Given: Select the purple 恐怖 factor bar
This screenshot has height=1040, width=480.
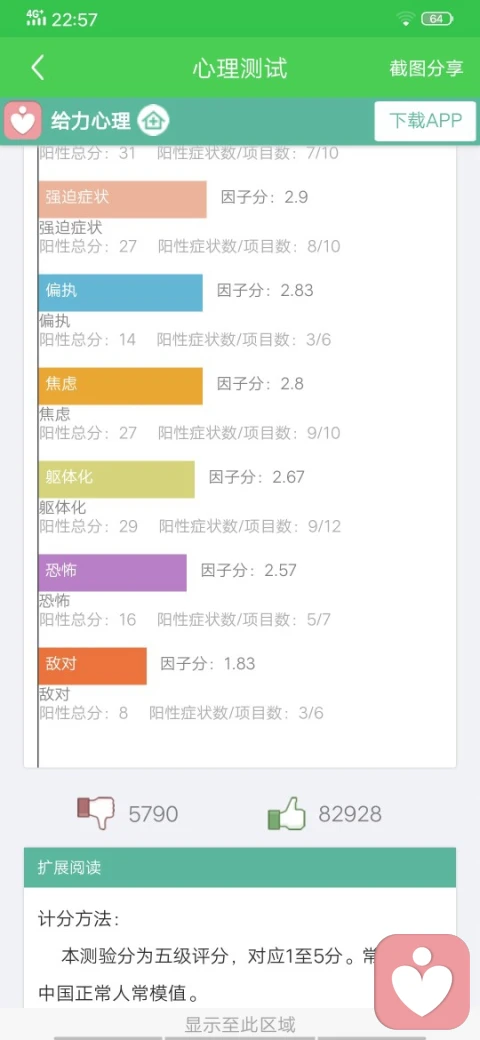Looking at the screenshot, I should [x=113, y=572].
